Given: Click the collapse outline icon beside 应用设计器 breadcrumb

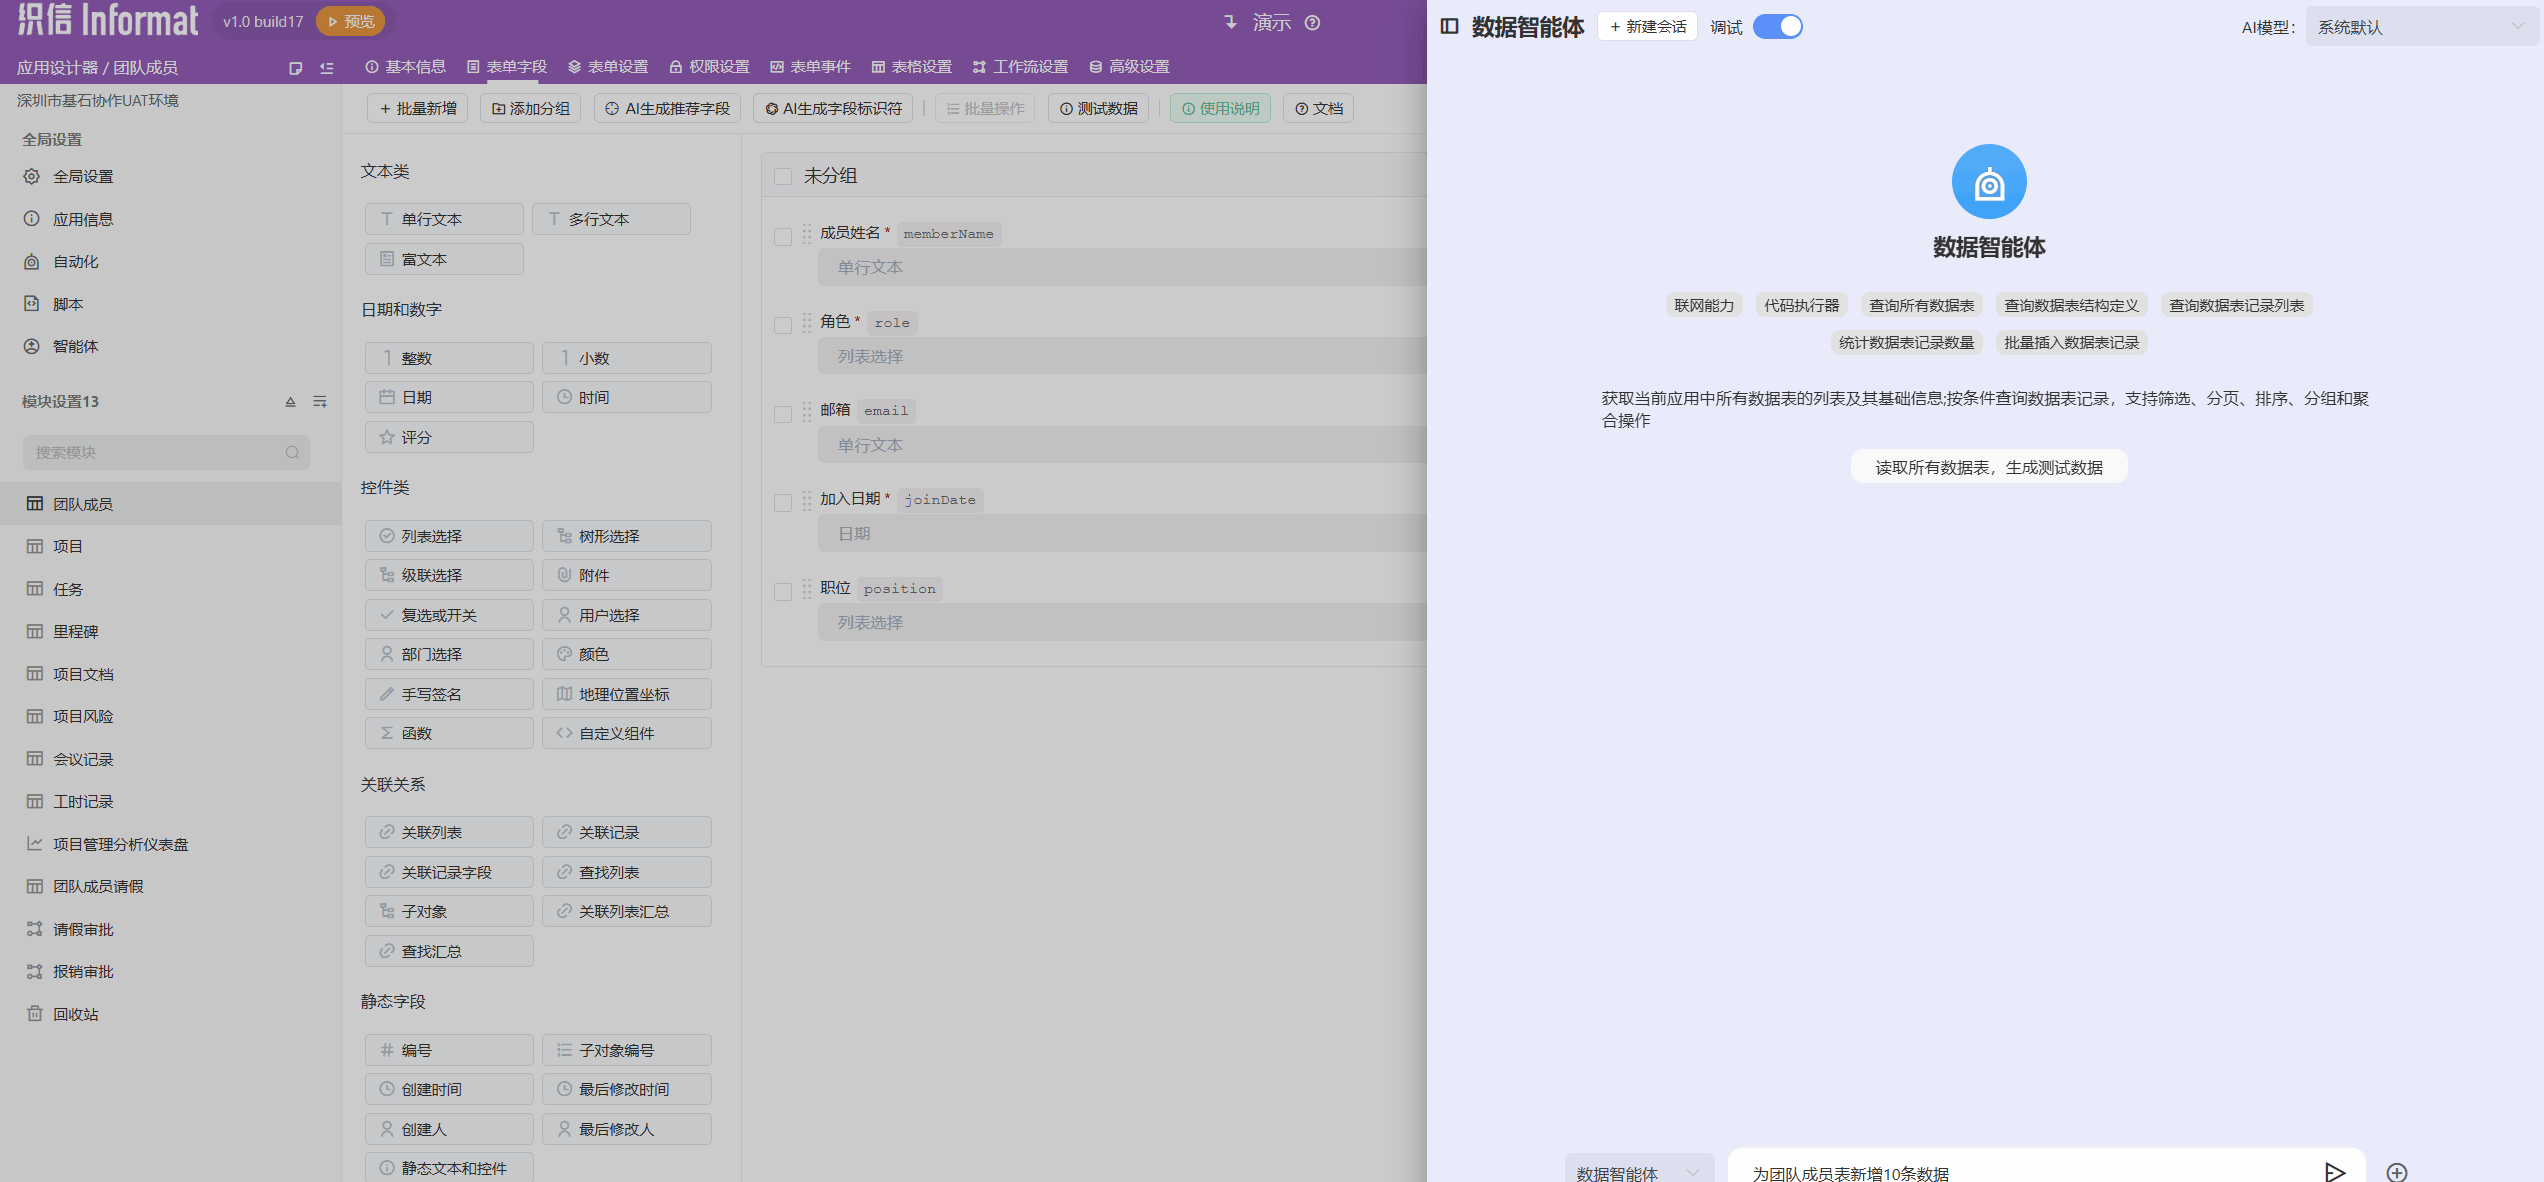Looking at the screenshot, I should [326, 68].
